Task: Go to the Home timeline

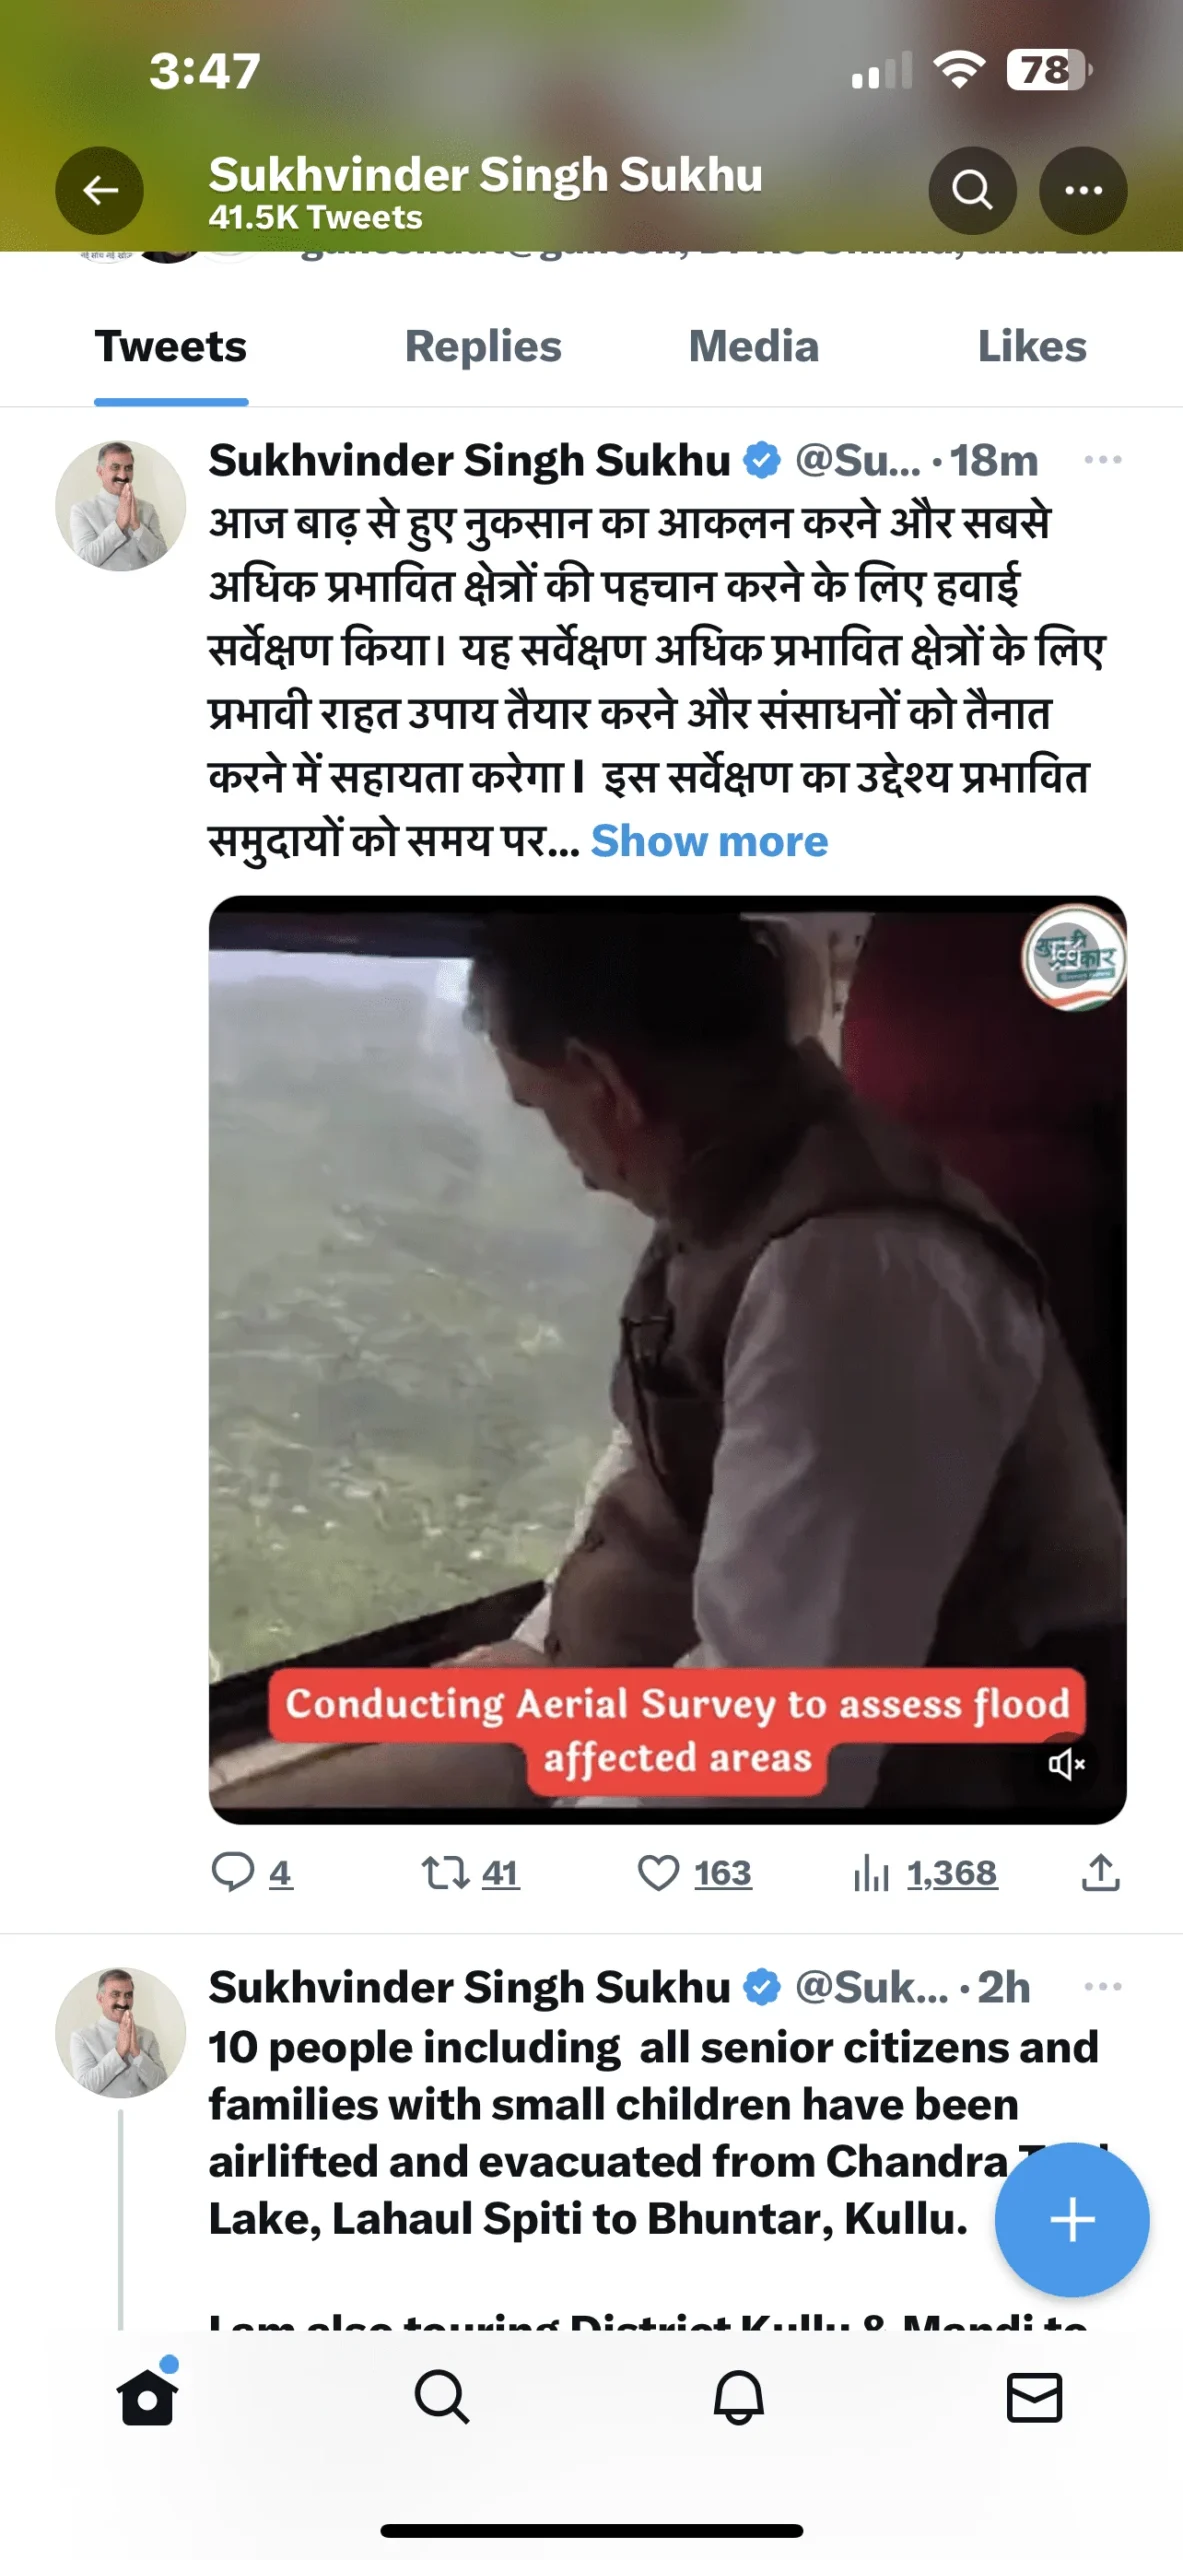Action: (147, 2396)
